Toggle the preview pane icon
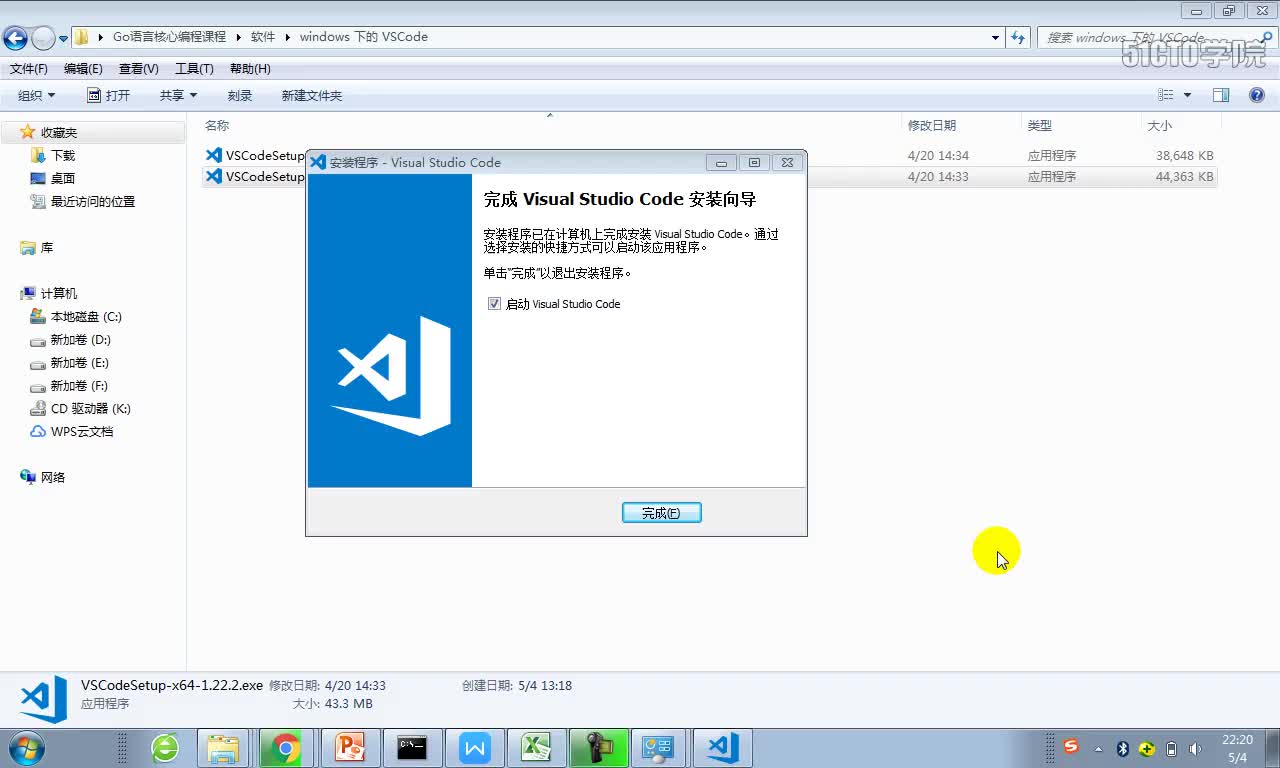 1221,95
